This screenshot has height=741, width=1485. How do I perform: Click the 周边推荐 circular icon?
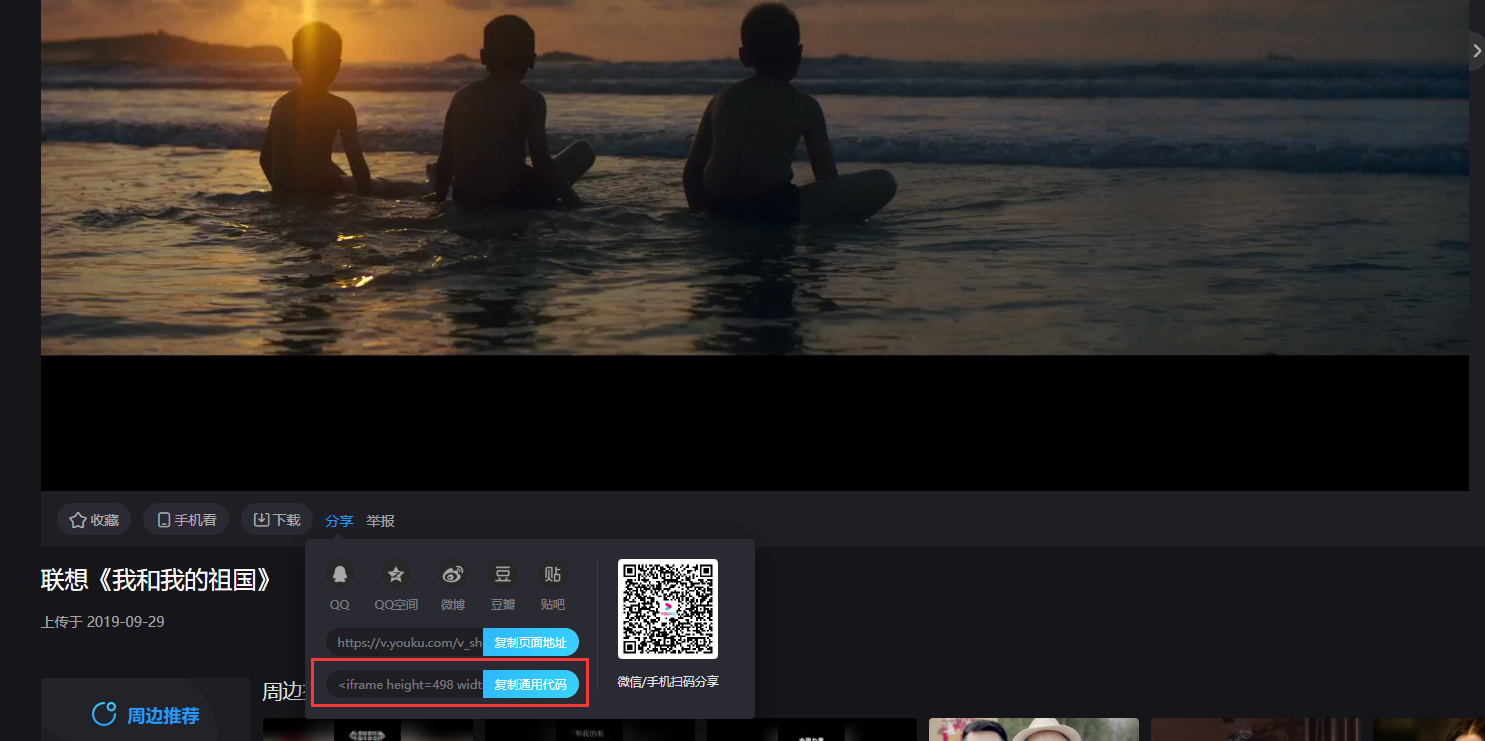coord(104,715)
